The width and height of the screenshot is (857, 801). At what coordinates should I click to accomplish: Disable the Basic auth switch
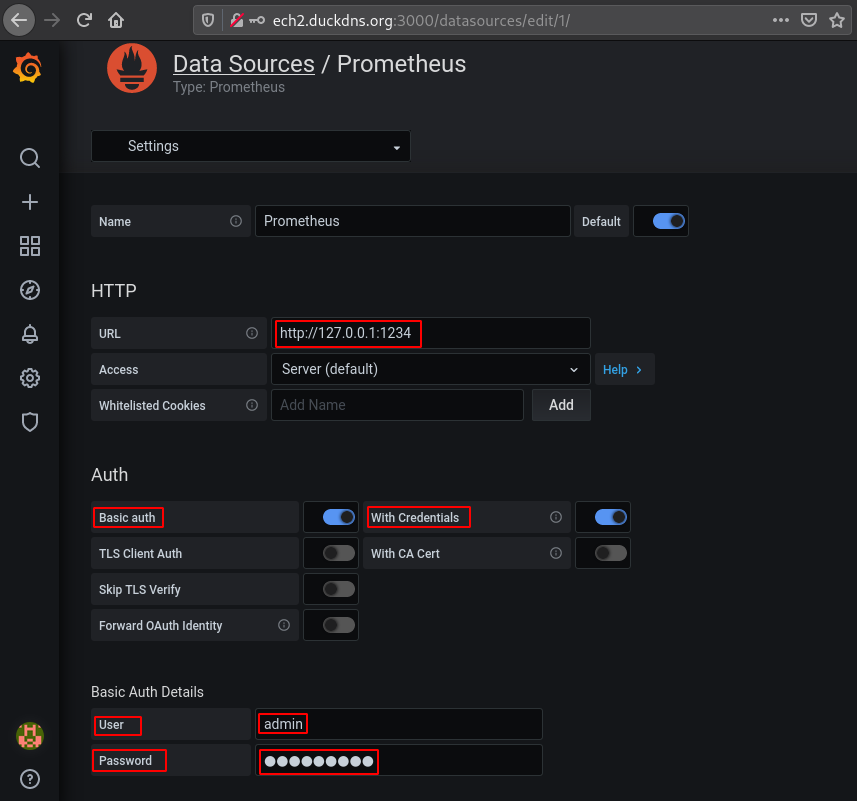338,517
